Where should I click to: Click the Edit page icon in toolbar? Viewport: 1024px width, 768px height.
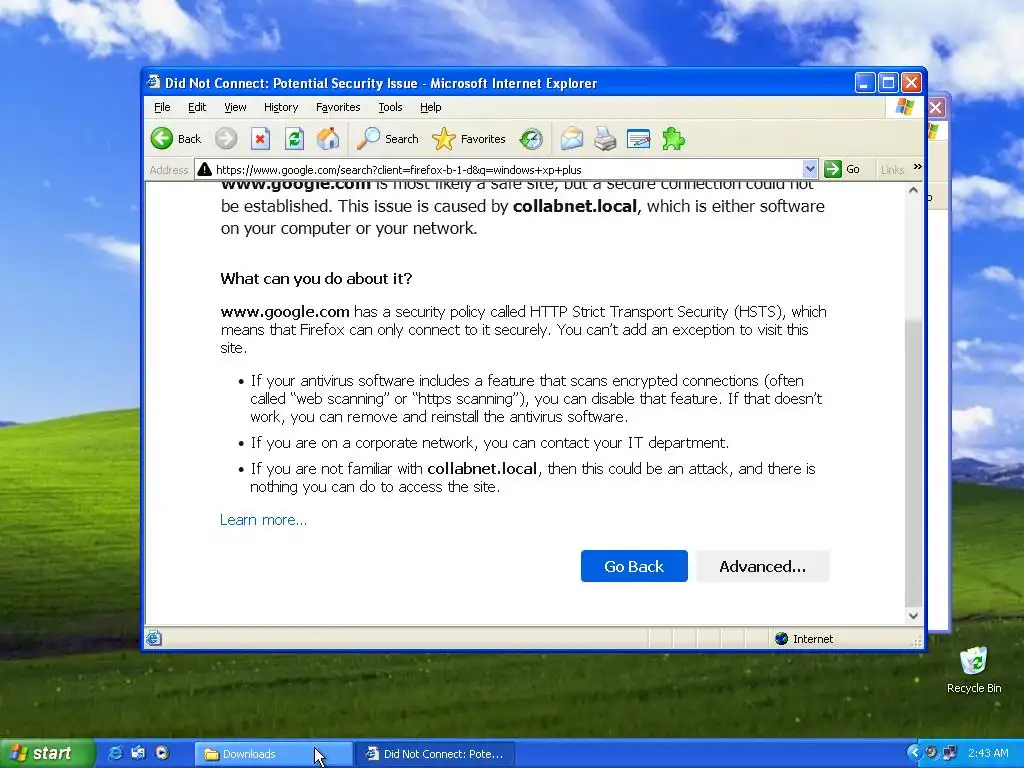(x=638, y=138)
